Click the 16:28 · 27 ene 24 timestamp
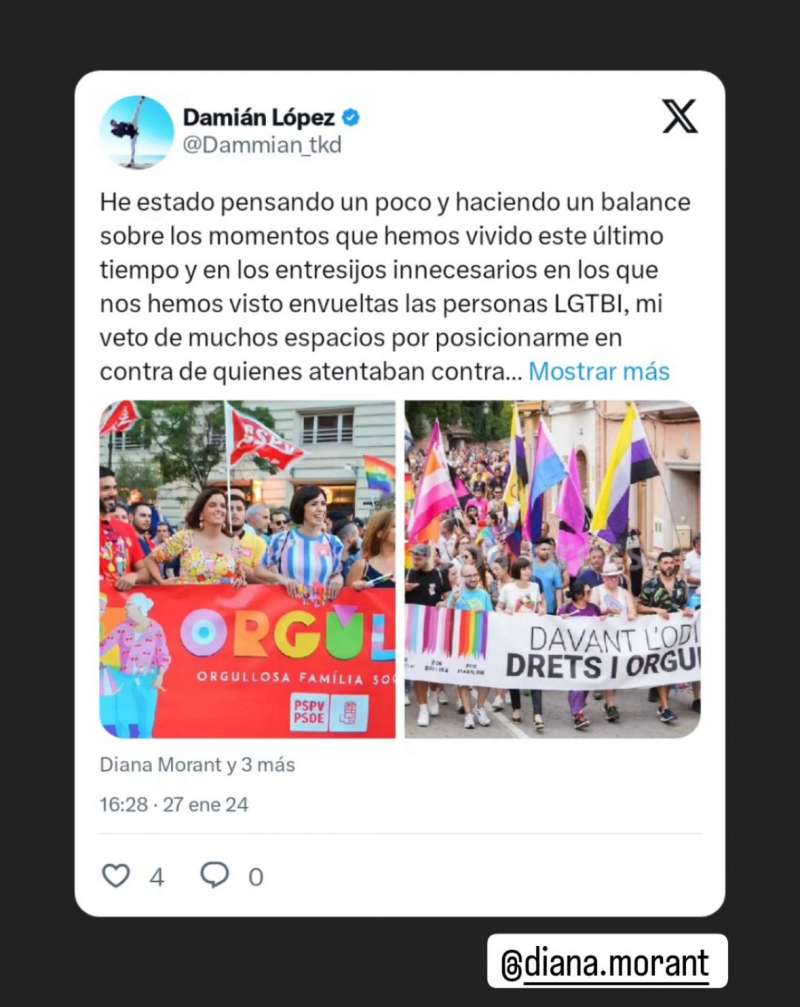Viewport: 800px width, 1007px height. (x=174, y=805)
